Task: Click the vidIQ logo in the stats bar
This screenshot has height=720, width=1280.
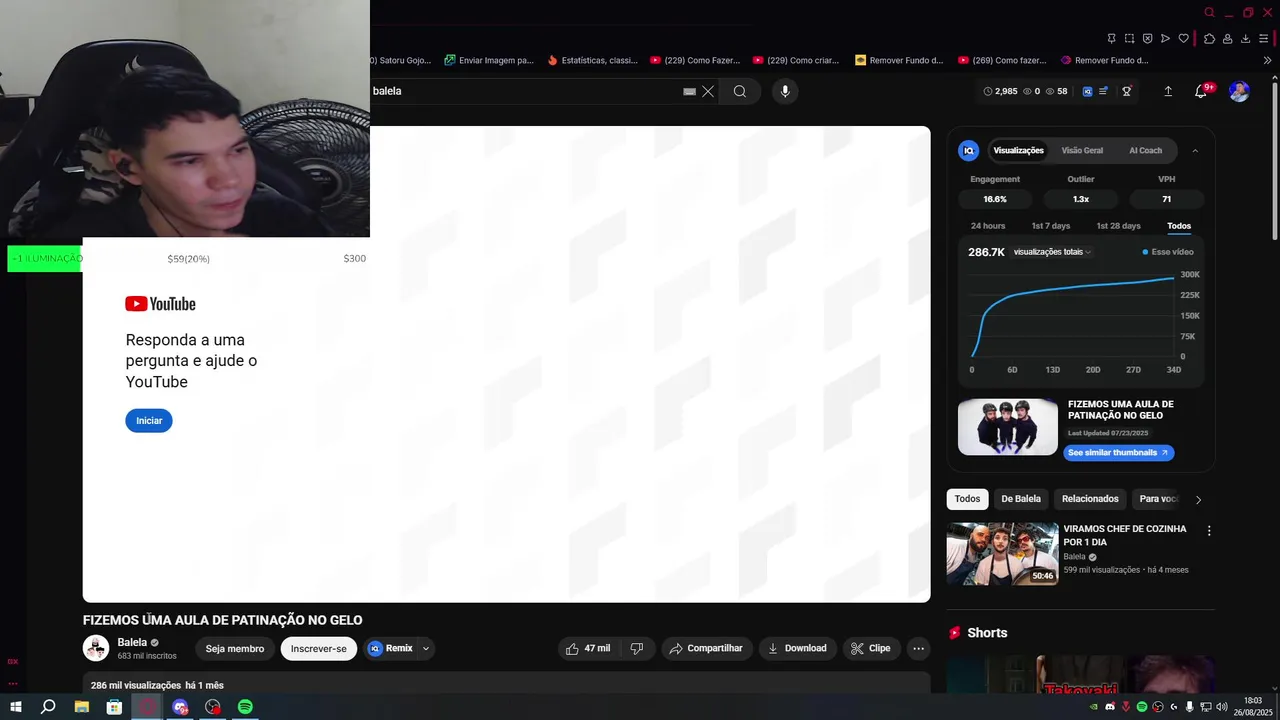Action: pyautogui.click(x=1088, y=91)
